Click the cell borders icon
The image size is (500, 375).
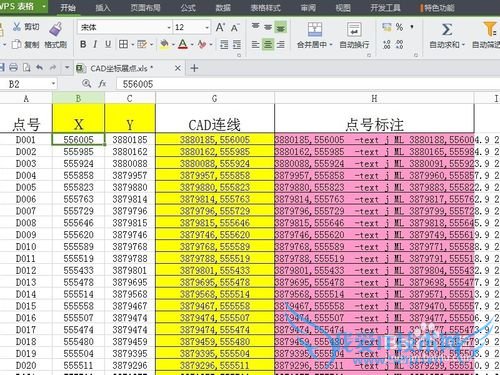(123, 44)
